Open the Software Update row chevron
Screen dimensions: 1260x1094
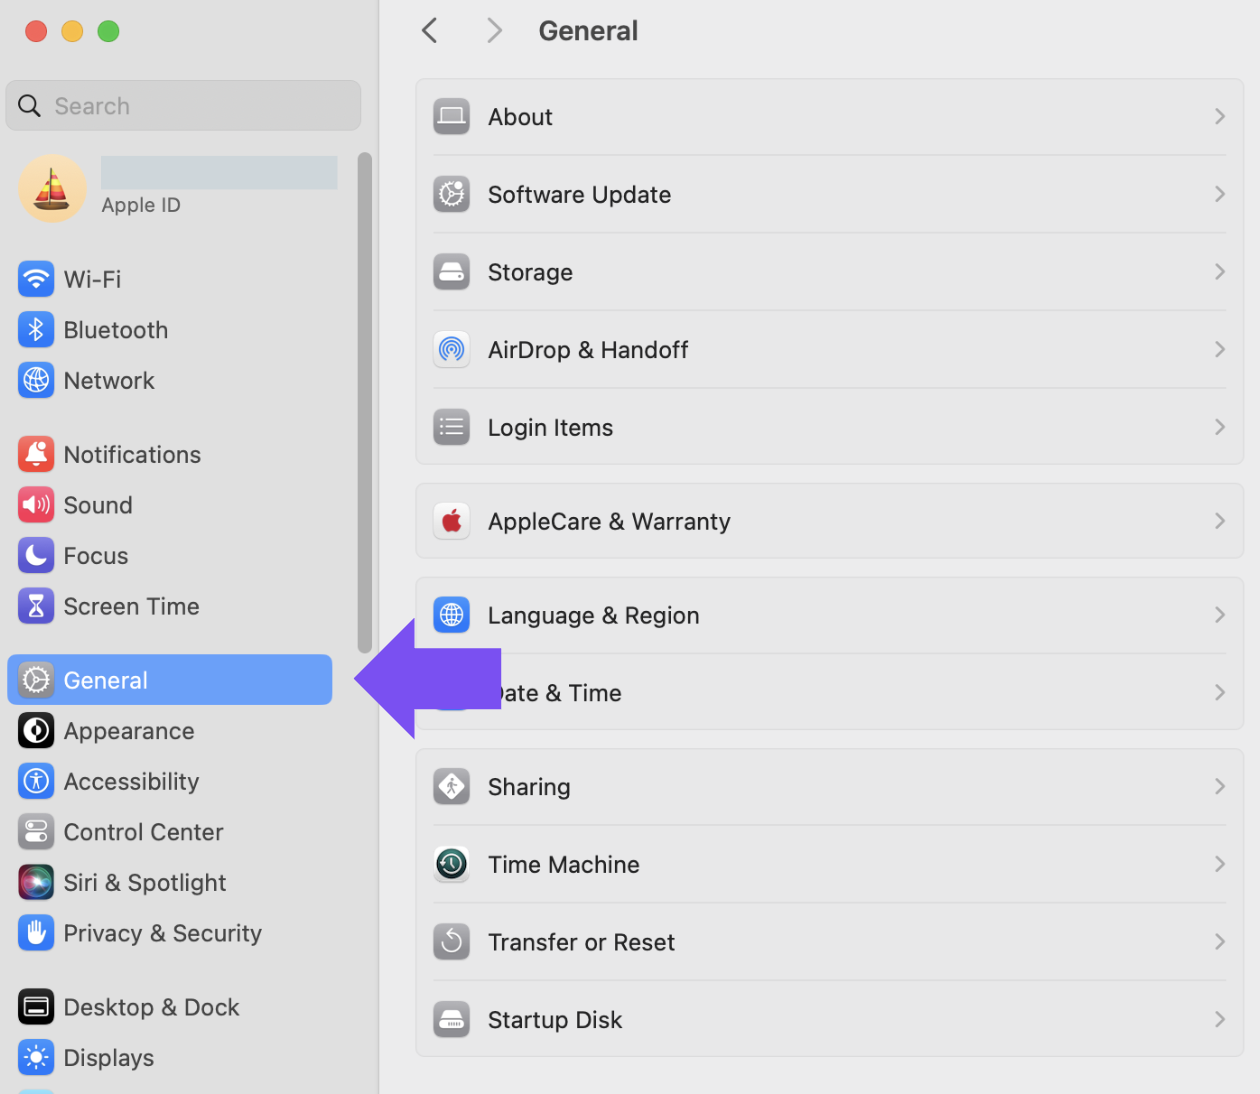point(1220,194)
